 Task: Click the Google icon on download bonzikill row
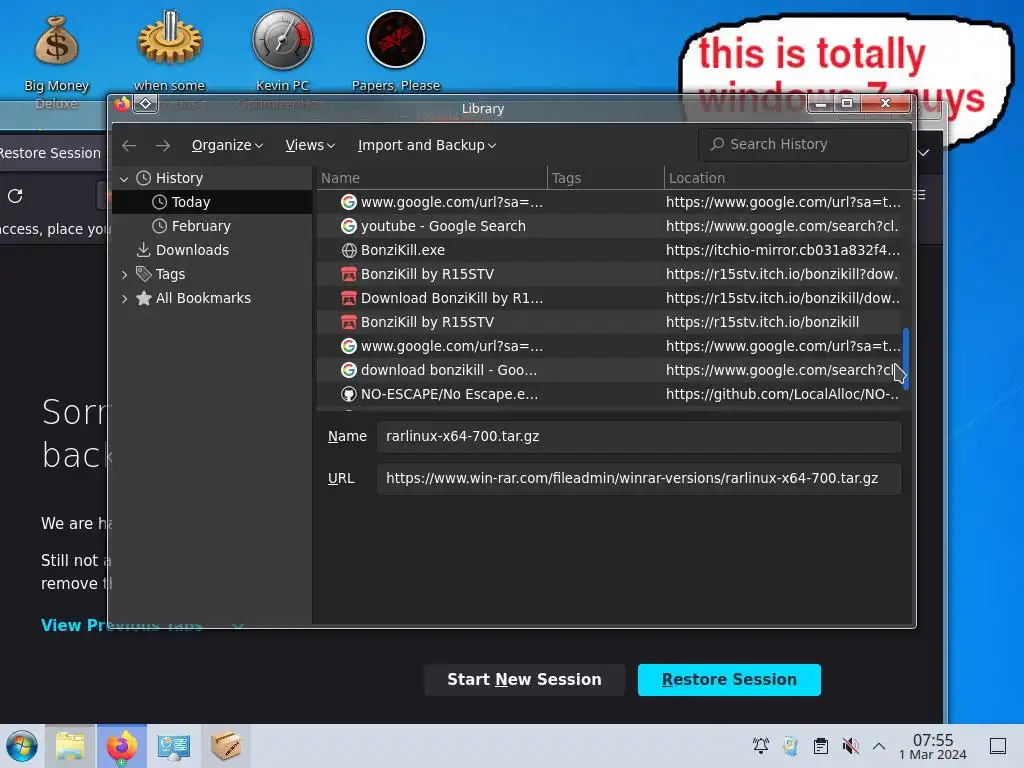[x=349, y=370]
